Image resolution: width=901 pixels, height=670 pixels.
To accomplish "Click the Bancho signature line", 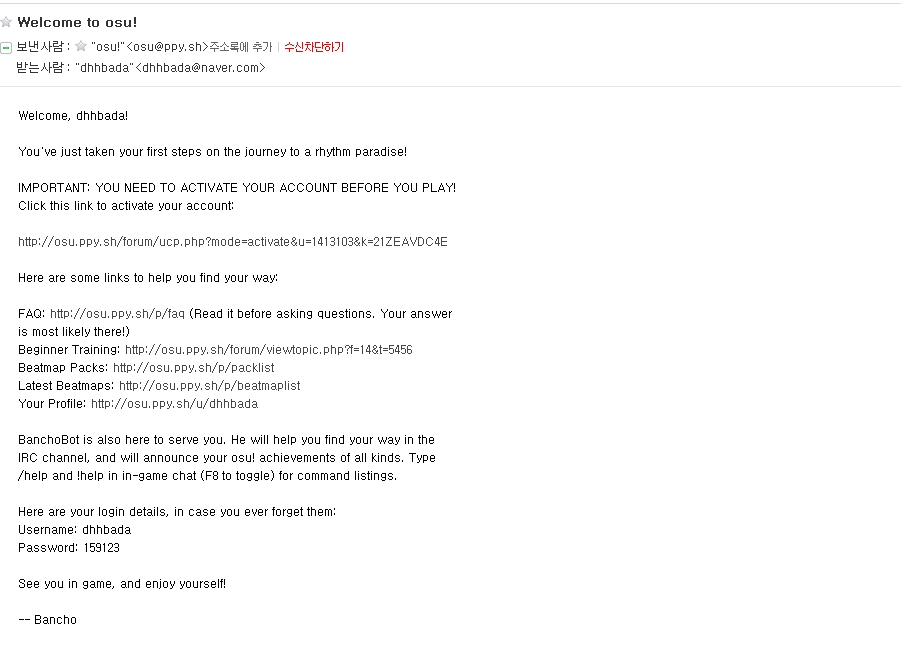I will 47,620.
